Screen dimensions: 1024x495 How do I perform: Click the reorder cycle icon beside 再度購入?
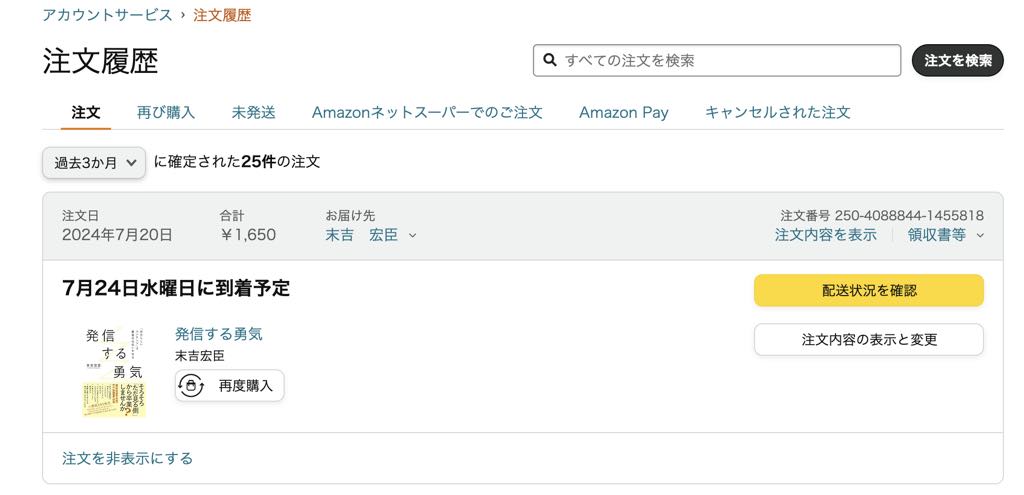coord(191,385)
